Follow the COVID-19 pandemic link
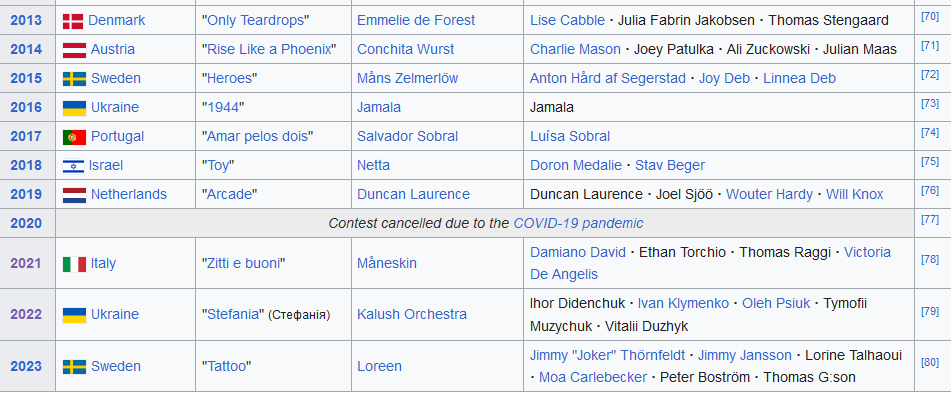Image resolution: width=951 pixels, height=396 pixels. pyautogui.click(x=578, y=223)
